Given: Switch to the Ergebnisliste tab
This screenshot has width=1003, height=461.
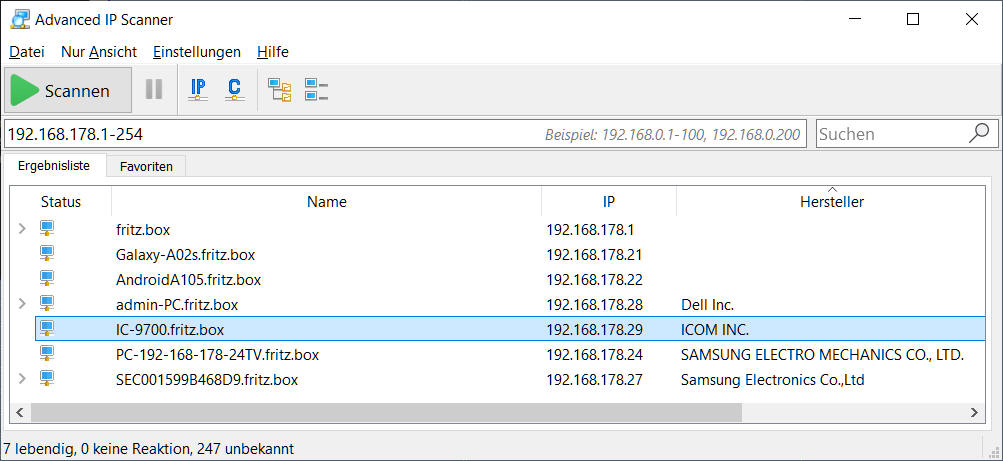Looking at the screenshot, I should tap(54, 166).
